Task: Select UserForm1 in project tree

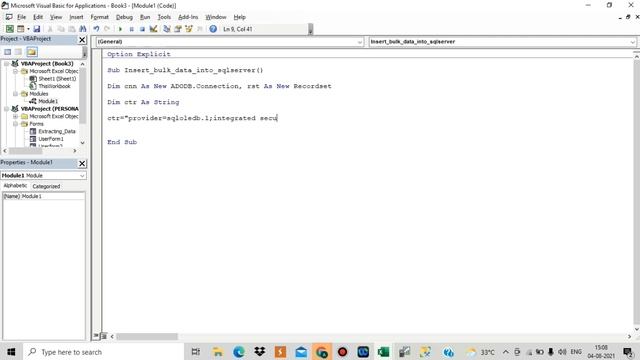Action: pyautogui.click(x=51, y=139)
